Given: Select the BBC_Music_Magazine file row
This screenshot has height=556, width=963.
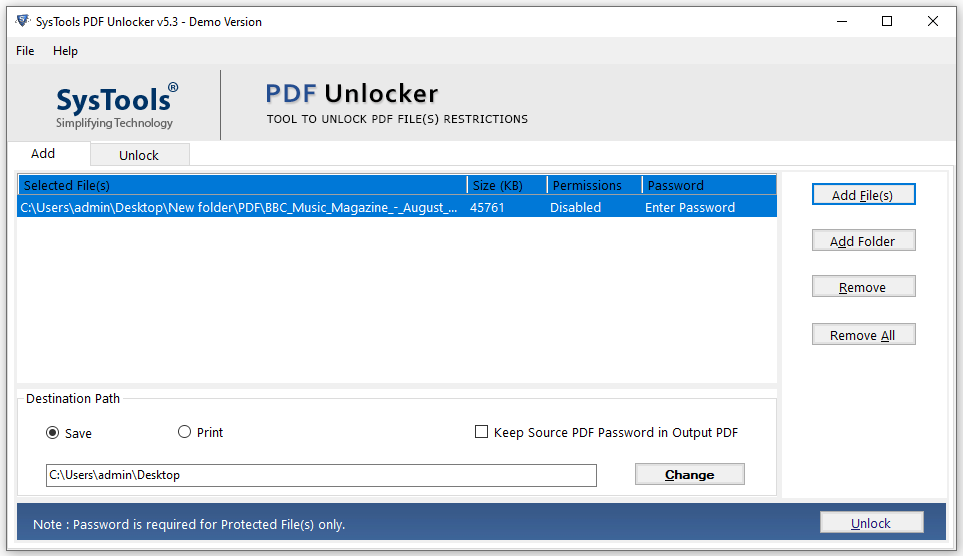Looking at the screenshot, I should pyautogui.click(x=397, y=208).
